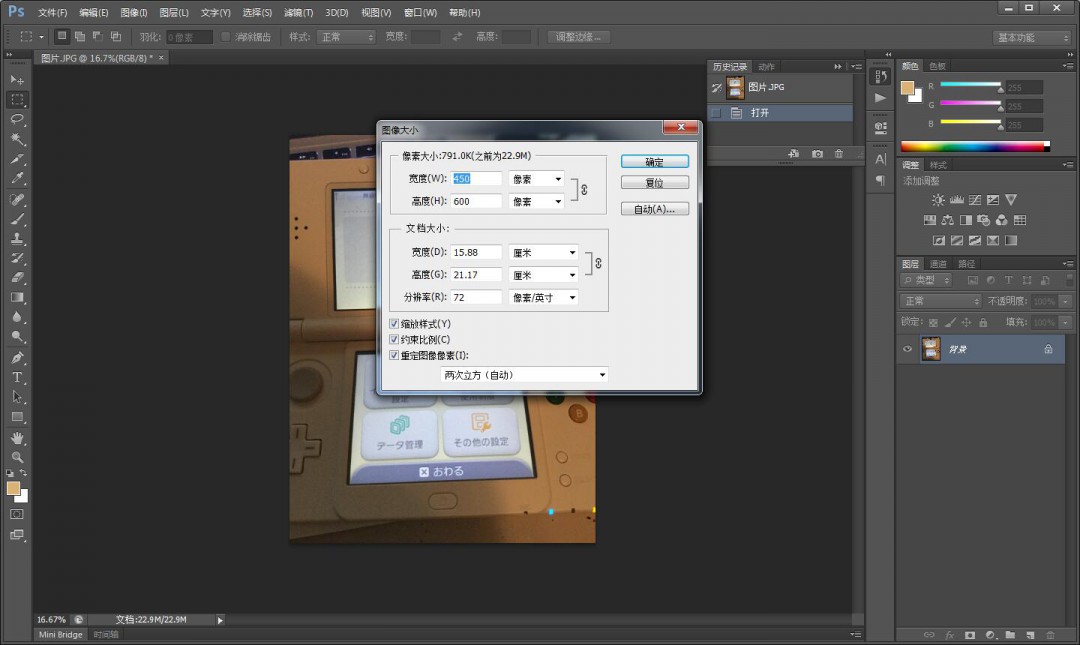The width and height of the screenshot is (1080, 645).
Task: Switch to the 通道 tab
Action: (938, 264)
